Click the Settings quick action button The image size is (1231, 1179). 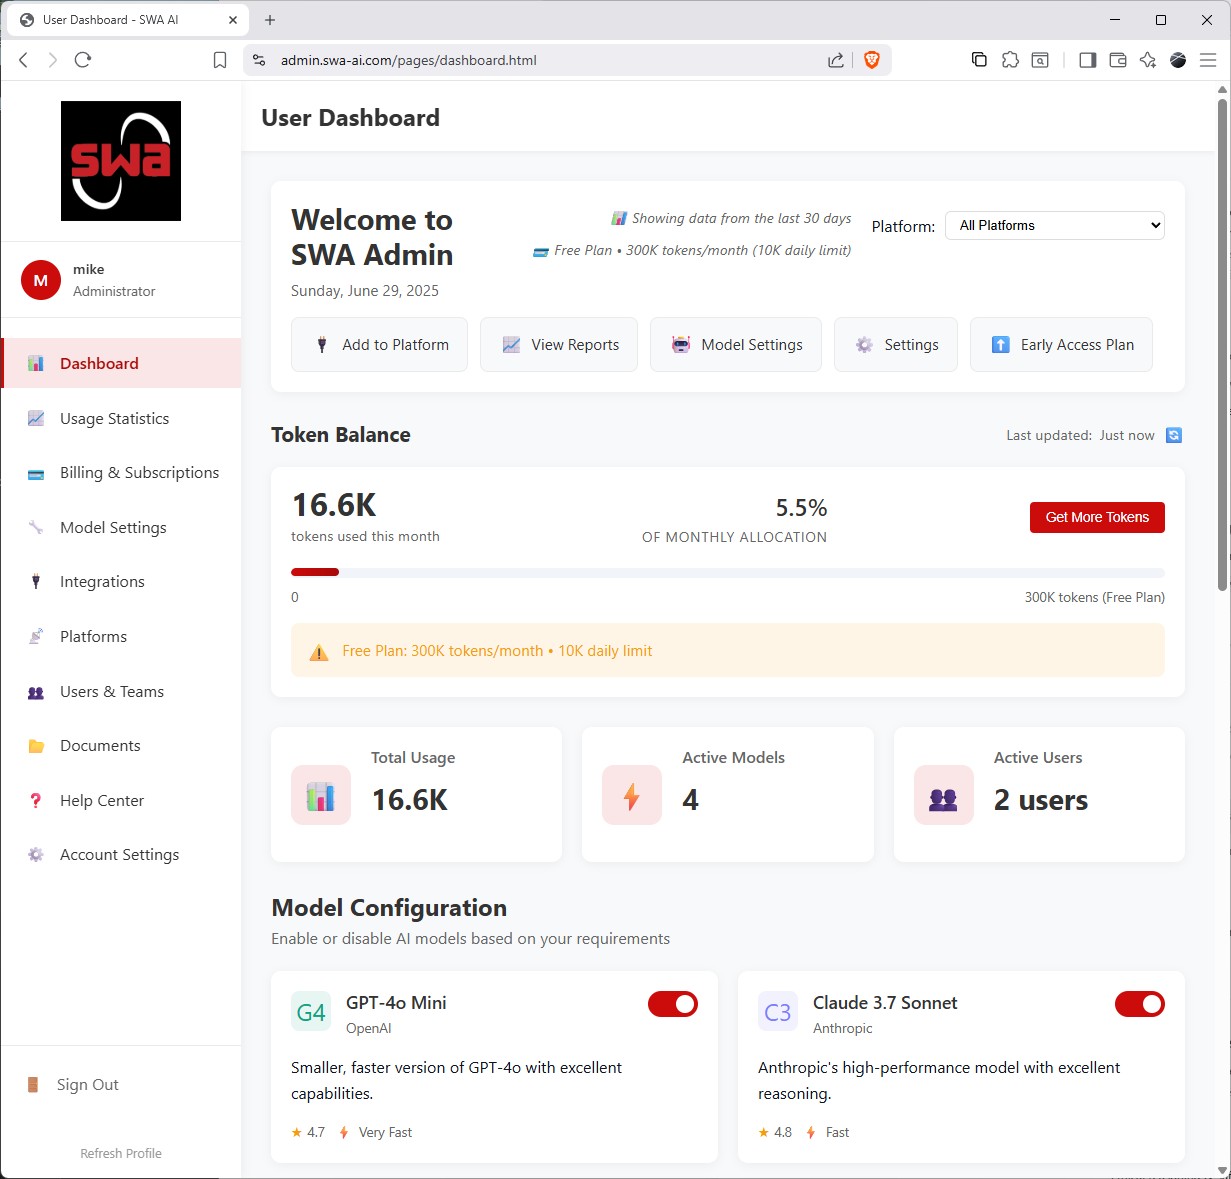(x=896, y=345)
